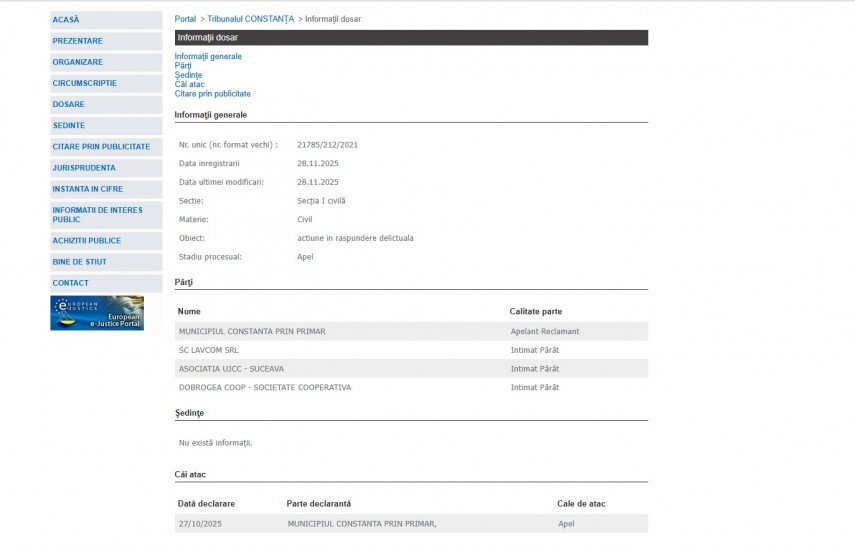This screenshot has height=547, width=855.
Task: Jump to the Părți anchor link
Action: coord(183,66)
